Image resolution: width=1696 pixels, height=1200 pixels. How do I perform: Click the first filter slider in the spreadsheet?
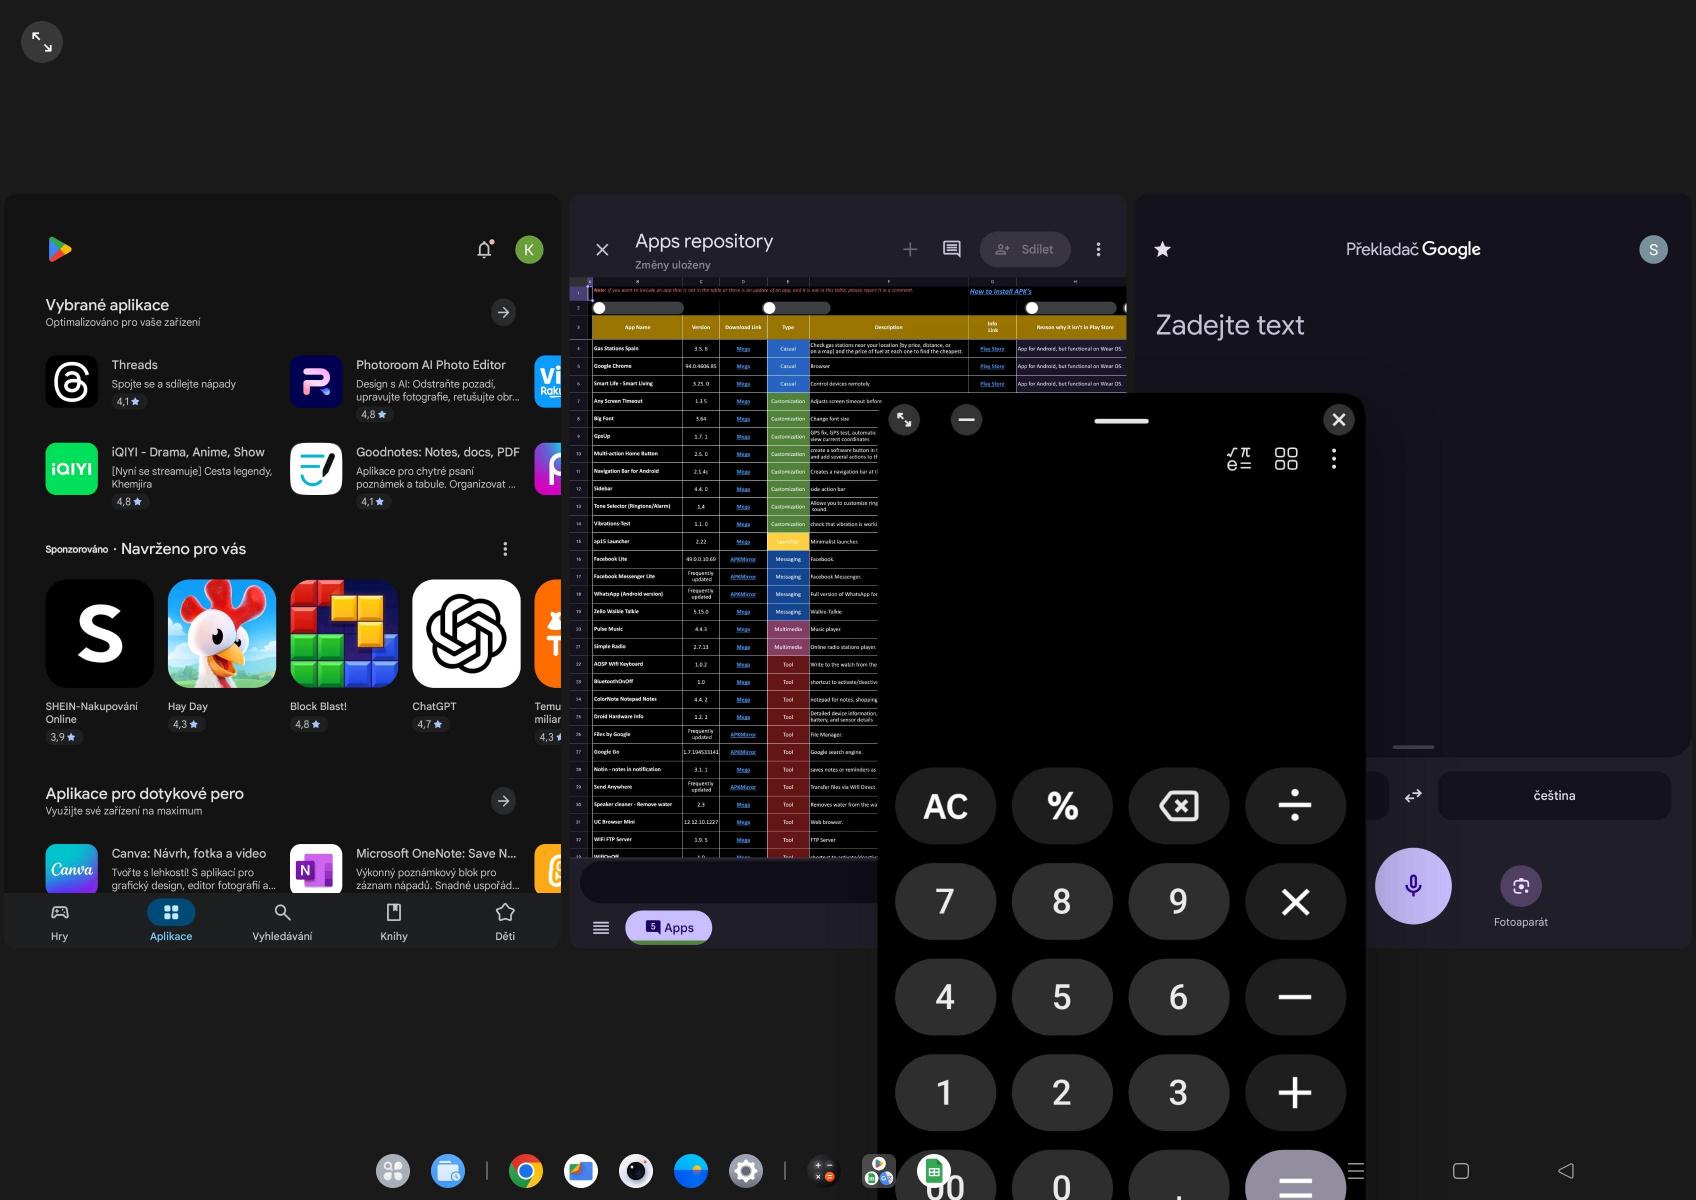click(638, 308)
